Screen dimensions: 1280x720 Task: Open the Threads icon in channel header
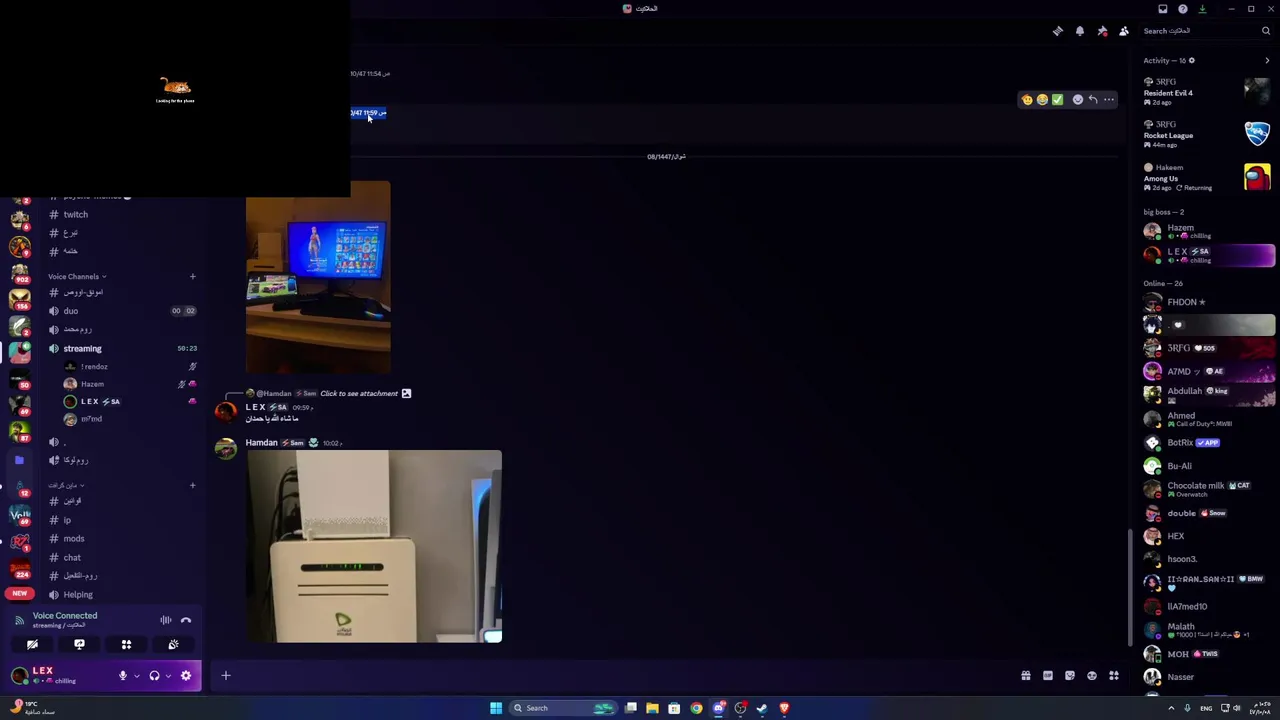(x=1058, y=31)
